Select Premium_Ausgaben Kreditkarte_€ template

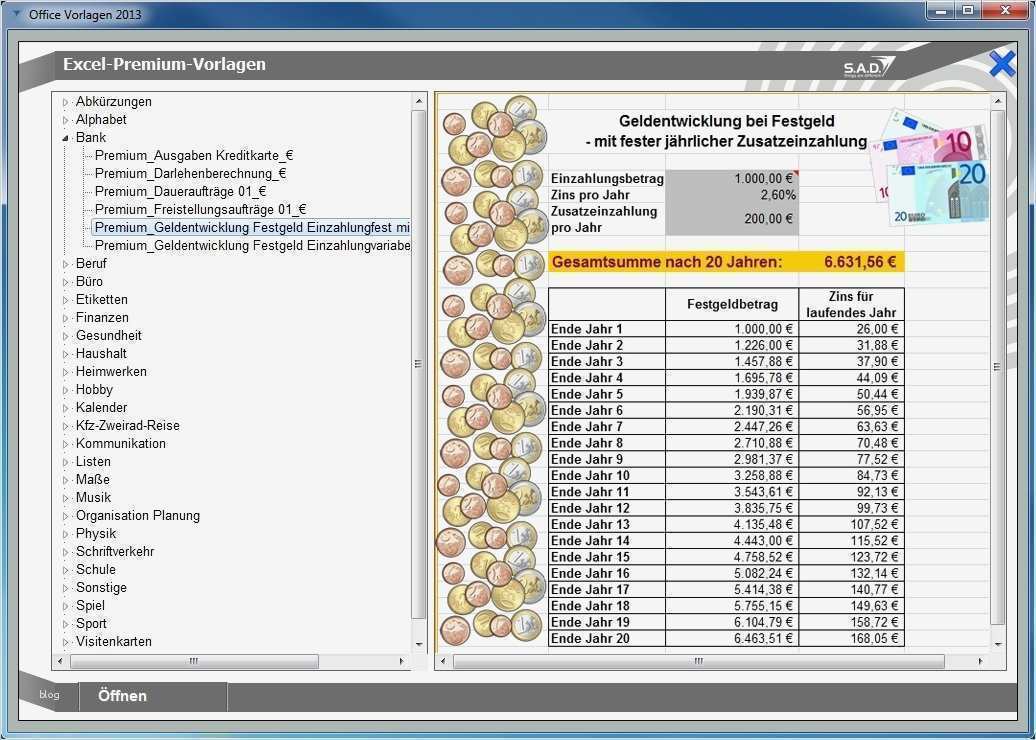coord(194,155)
